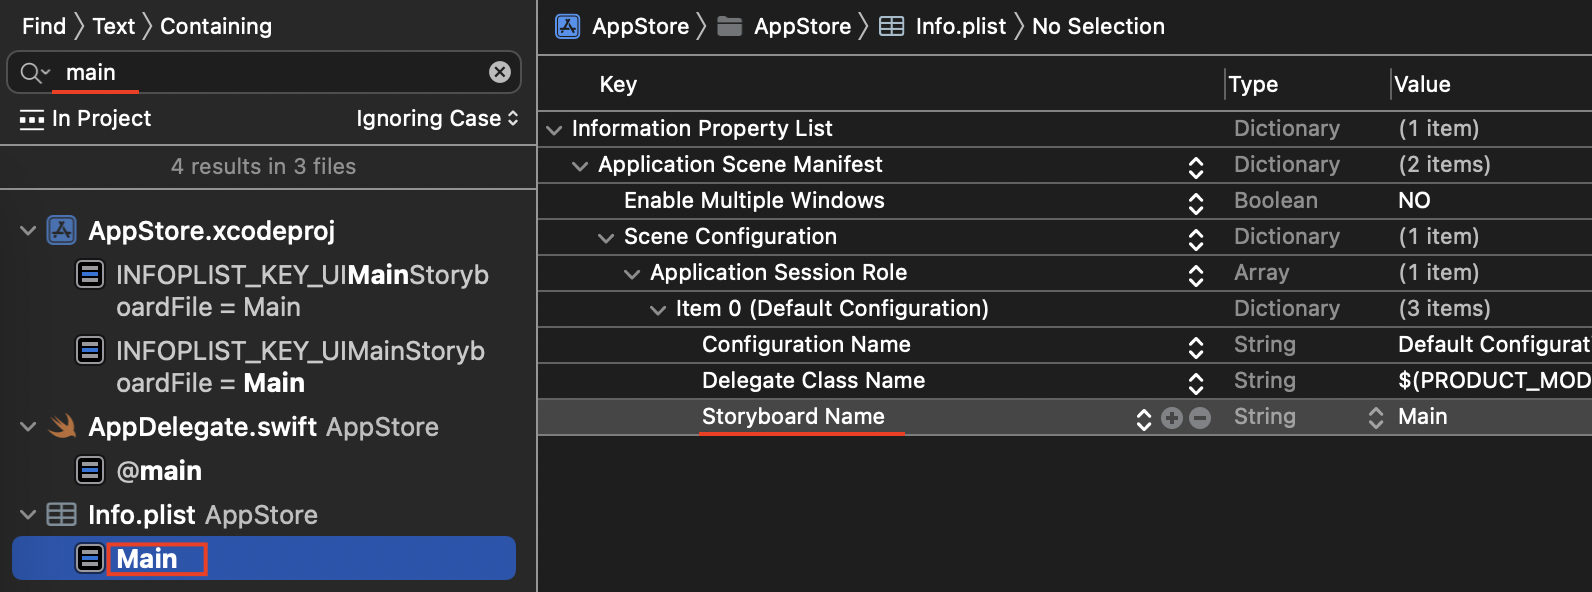Click $(PRODUCT_MOD value of Delegate Class Name

tap(1494, 380)
